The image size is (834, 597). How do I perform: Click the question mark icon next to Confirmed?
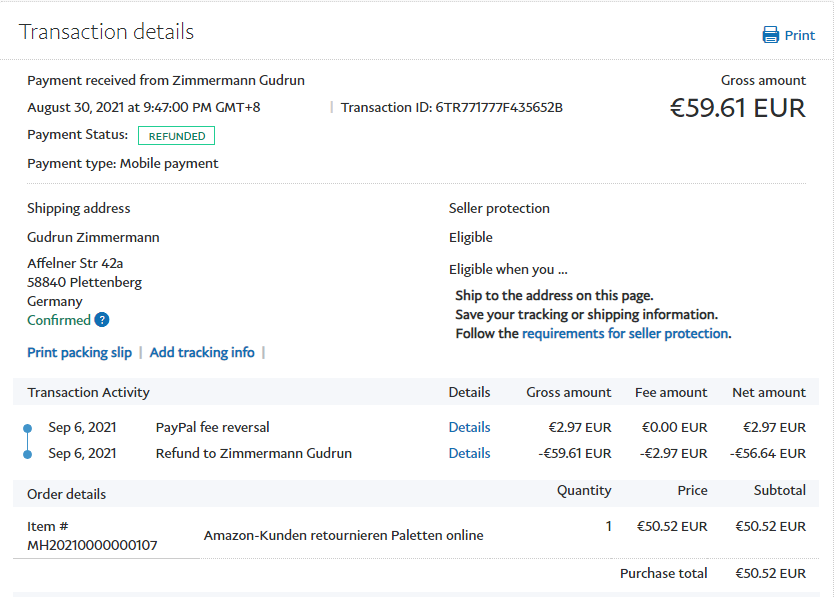(x=102, y=320)
